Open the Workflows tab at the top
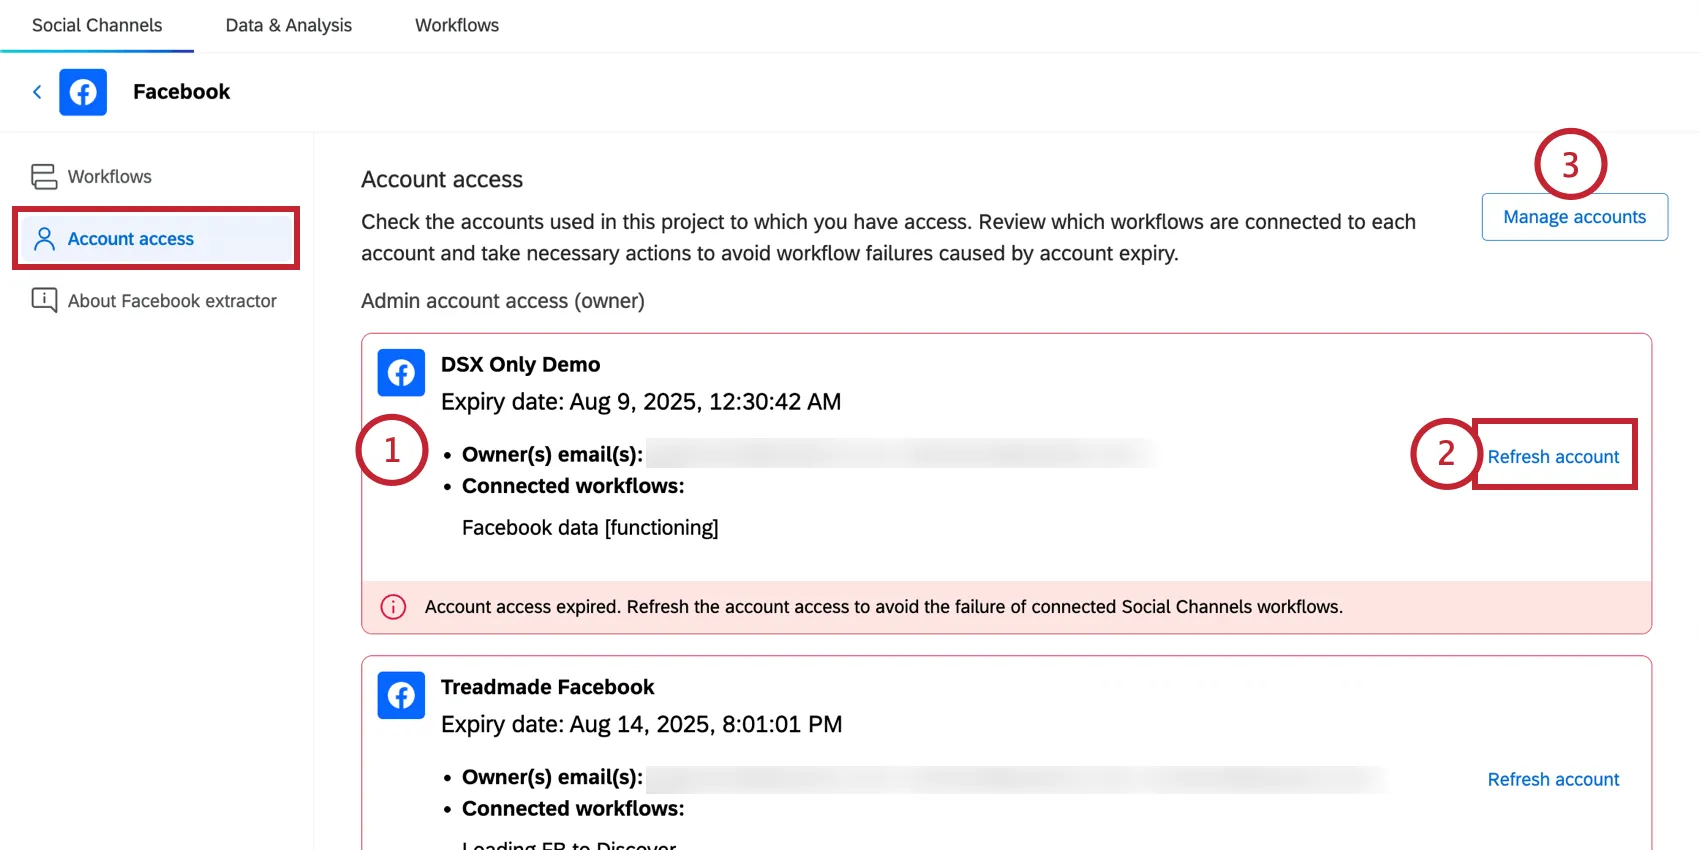Viewport: 1700px width, 850px height. pyautogui.click(x=456, y=25)
